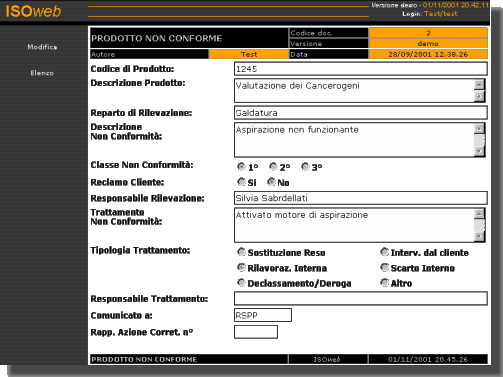Viewport: 503px width, 377px height.
Task: Click the Codice di Prodotto field
Action: point(361,69)
